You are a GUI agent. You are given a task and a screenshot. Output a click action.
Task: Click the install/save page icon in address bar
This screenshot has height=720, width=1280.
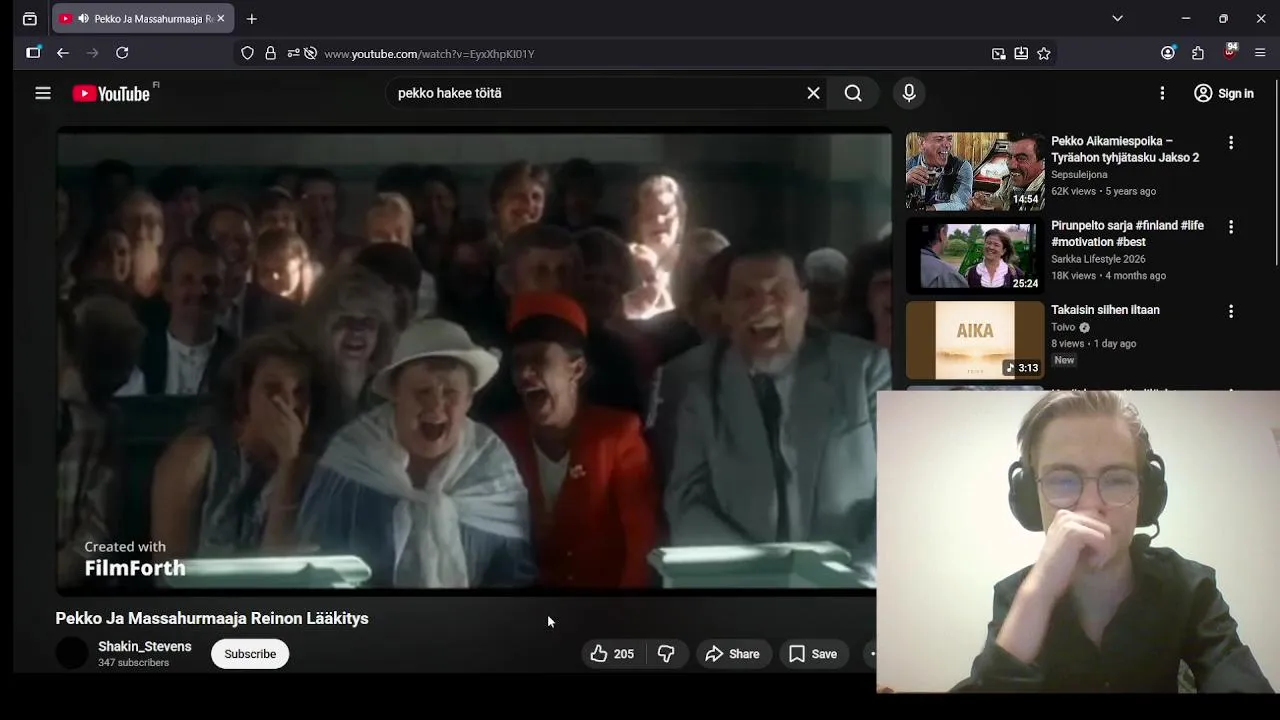pyautogui.click(x=1021, y=54)
